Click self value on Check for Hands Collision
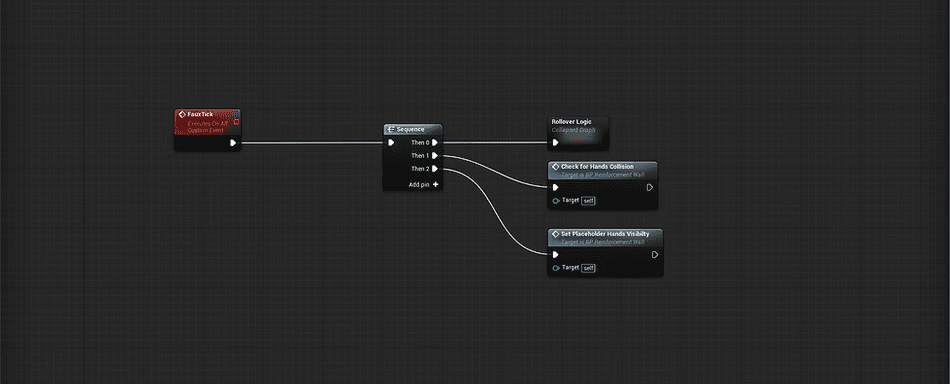The width and height of the screenshot is (950, 384). point(588,200)
